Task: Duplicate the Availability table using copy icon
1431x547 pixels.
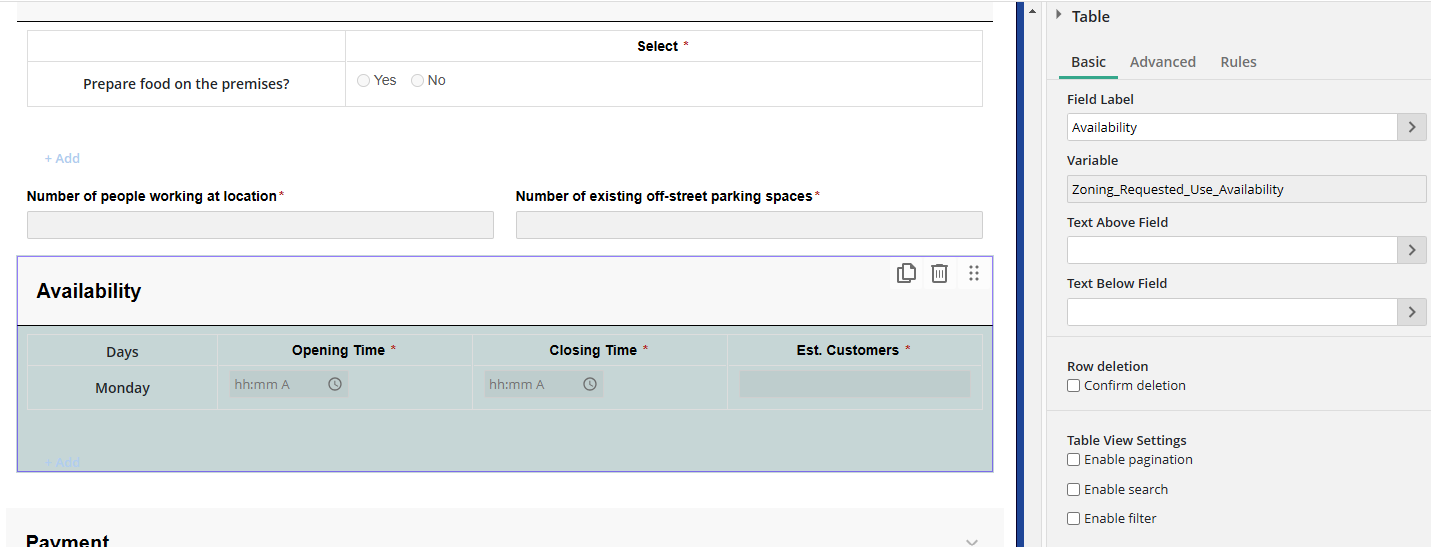Action: [906, 273]
